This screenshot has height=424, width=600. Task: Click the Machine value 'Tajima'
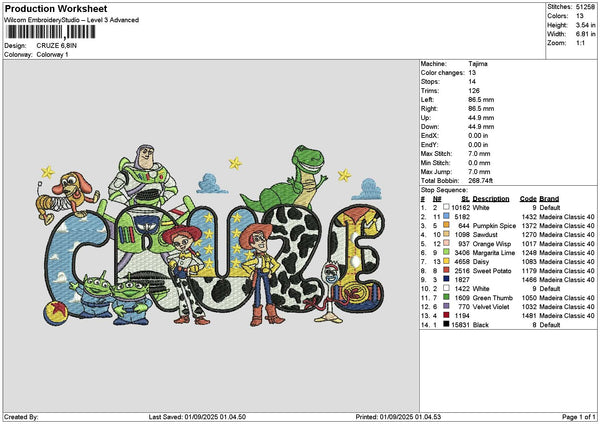pyautogui.click(x=478, y=64)
